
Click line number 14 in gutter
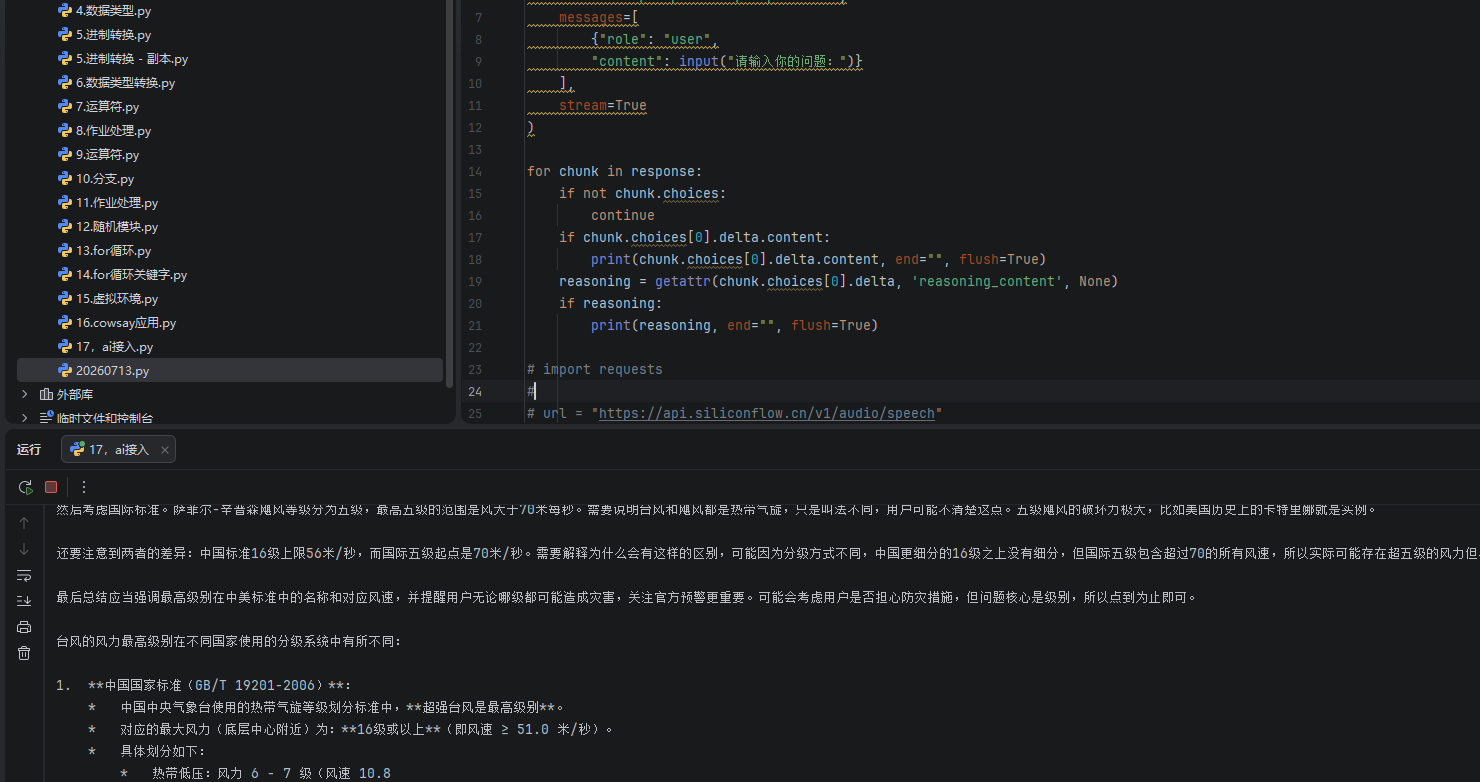tap(475, 171)
